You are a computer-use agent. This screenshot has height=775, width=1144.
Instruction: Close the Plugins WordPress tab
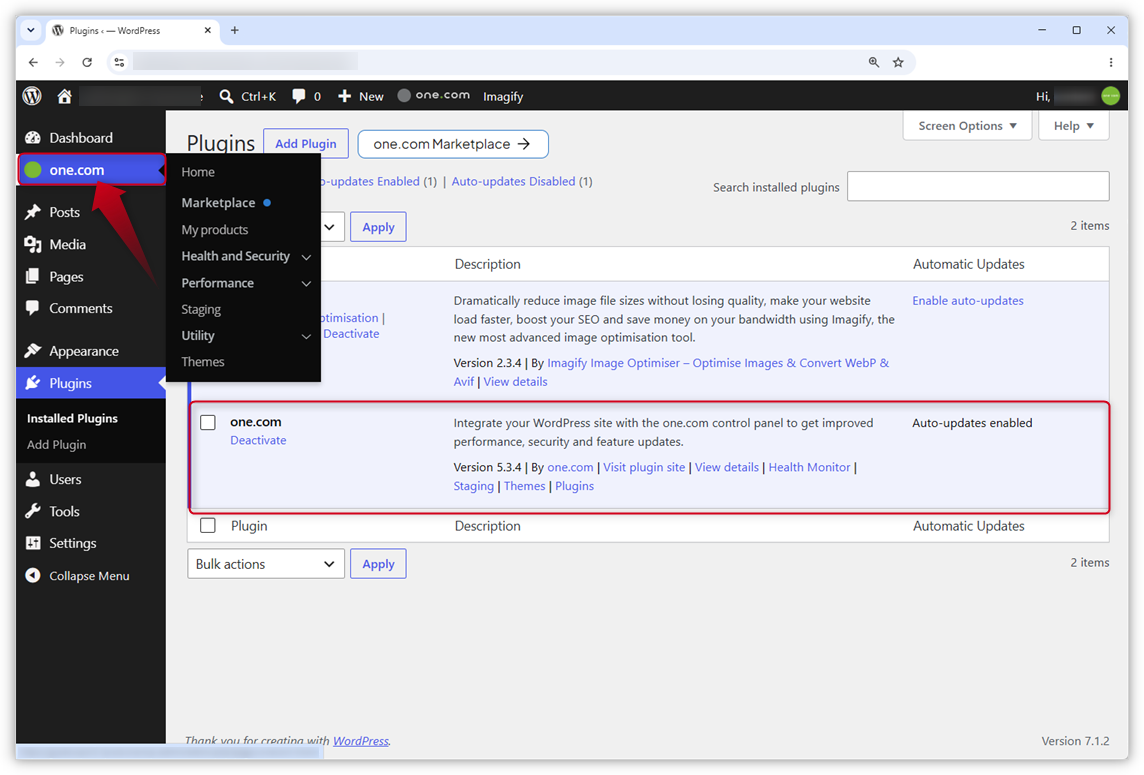pyautogui.click(x=207, y=30)
